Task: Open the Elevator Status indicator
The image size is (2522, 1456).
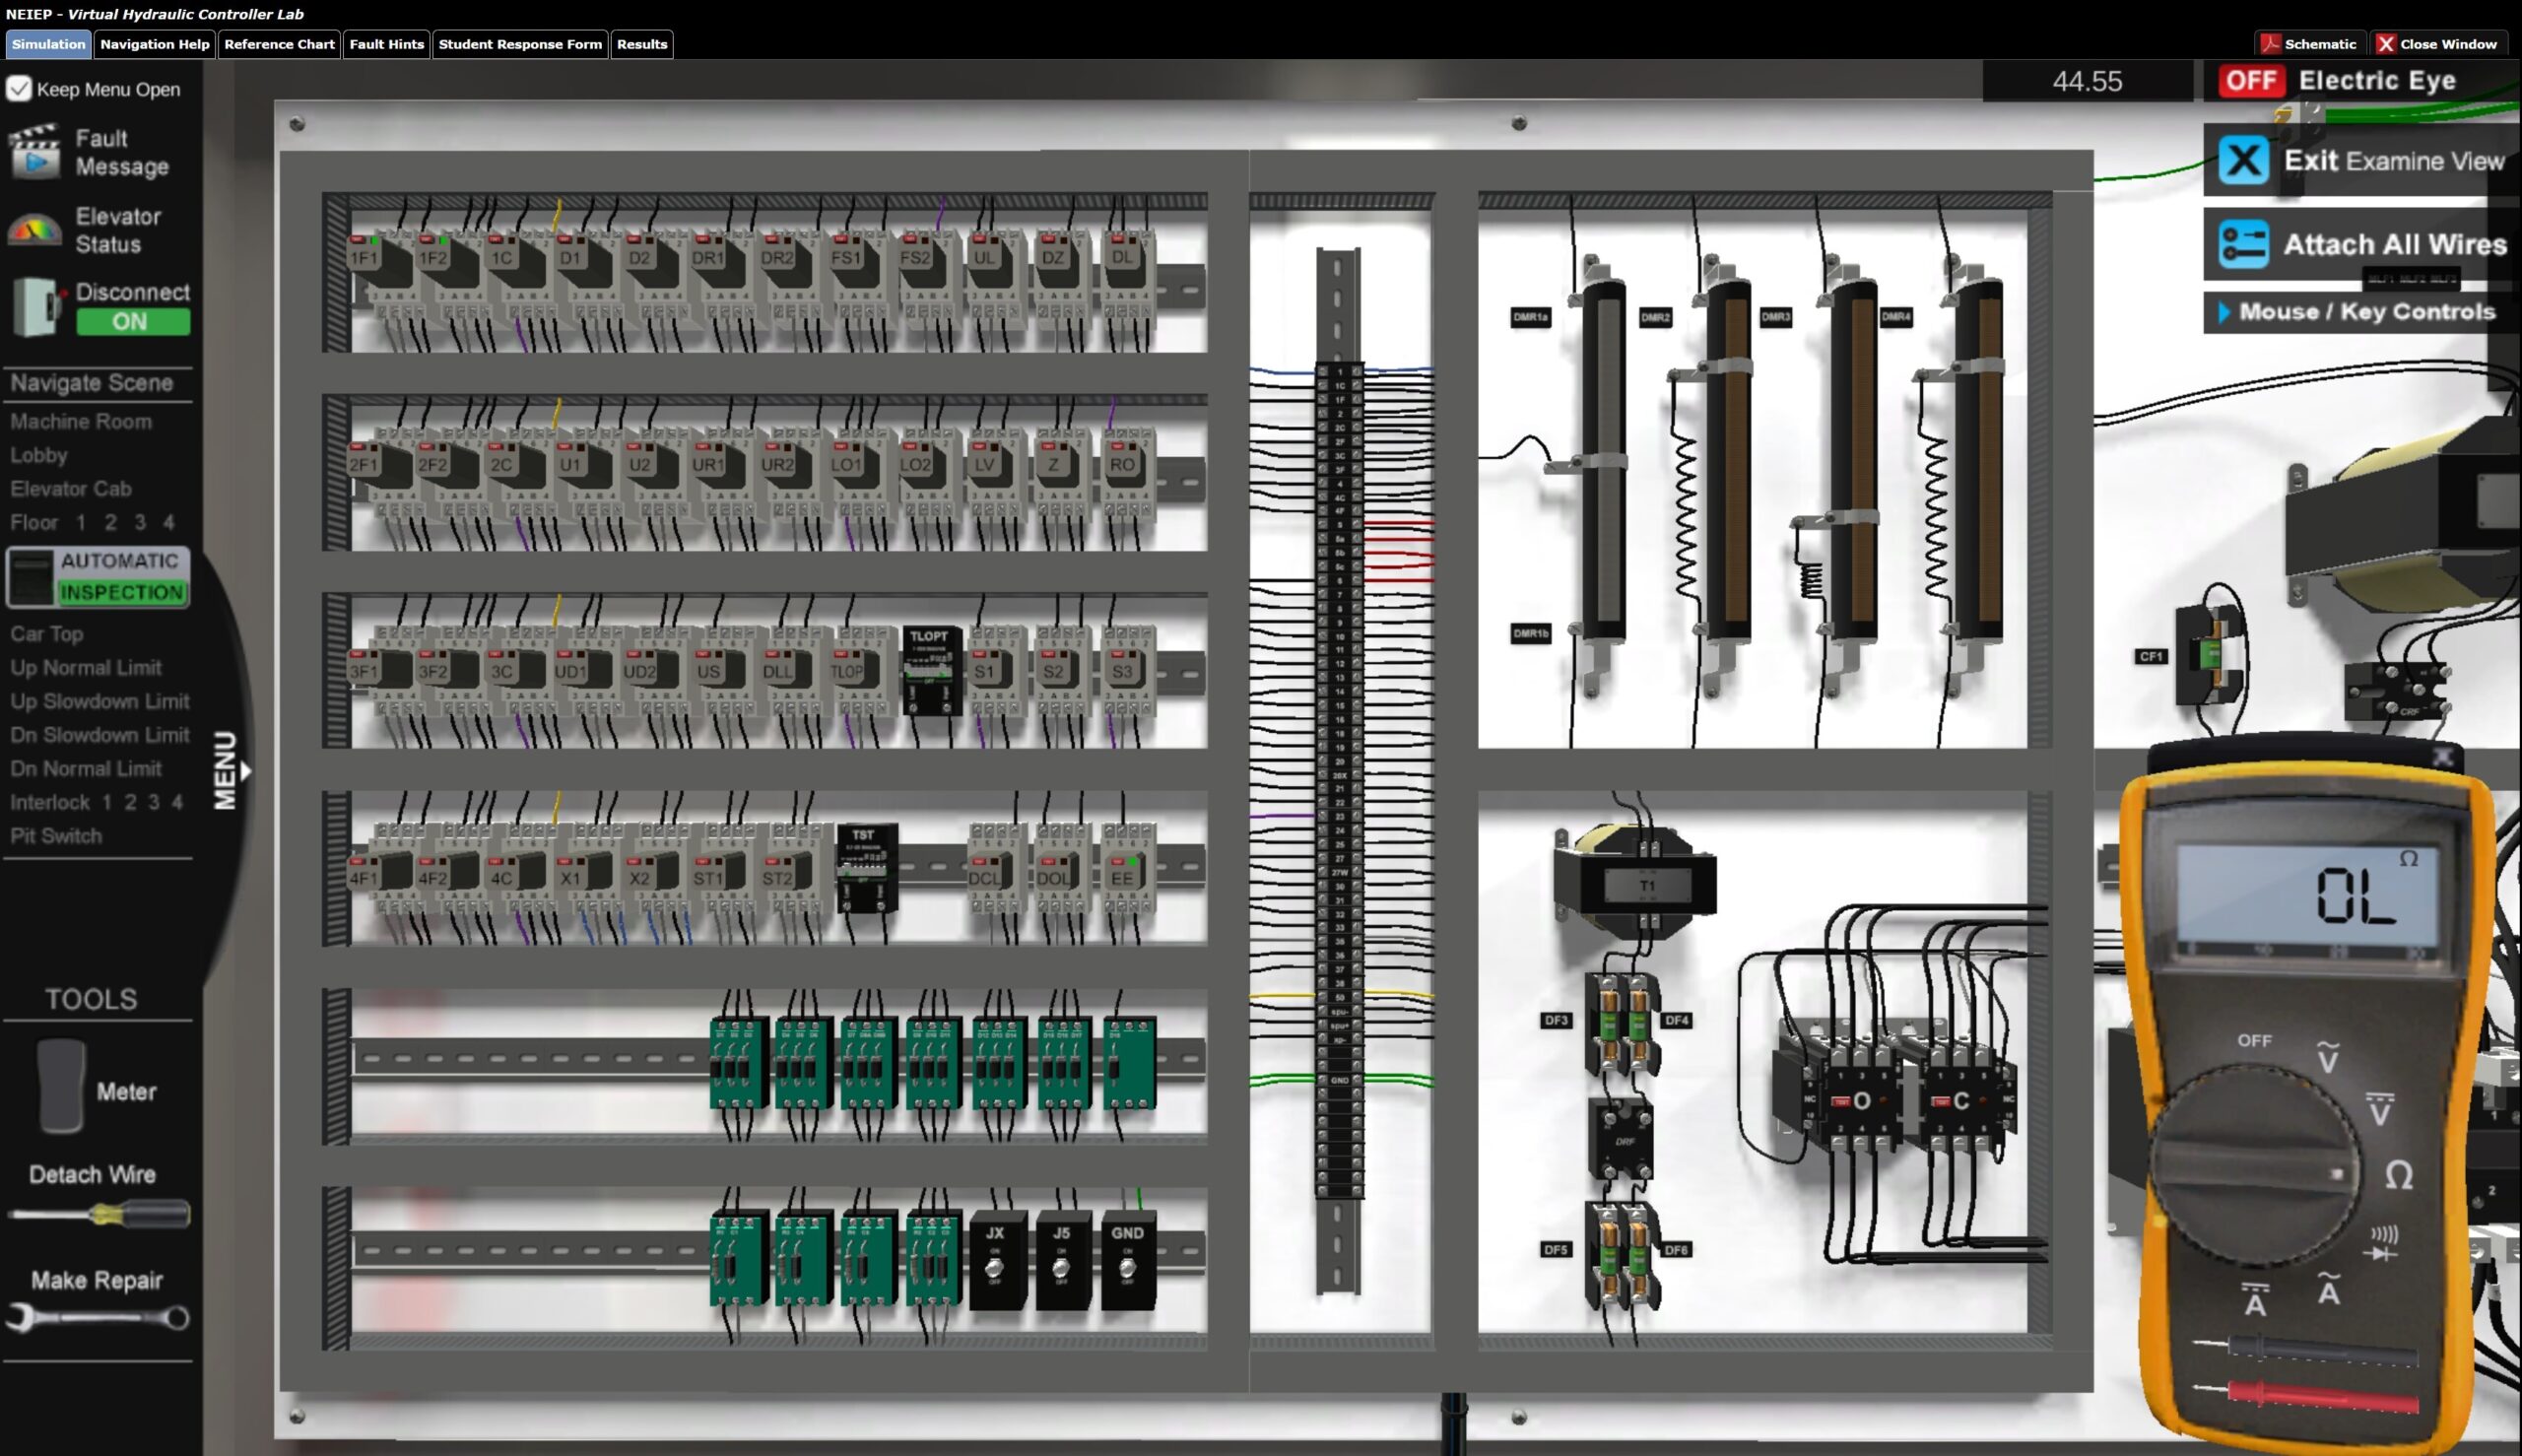Action: pyautogui.click(x=35, y=229)
